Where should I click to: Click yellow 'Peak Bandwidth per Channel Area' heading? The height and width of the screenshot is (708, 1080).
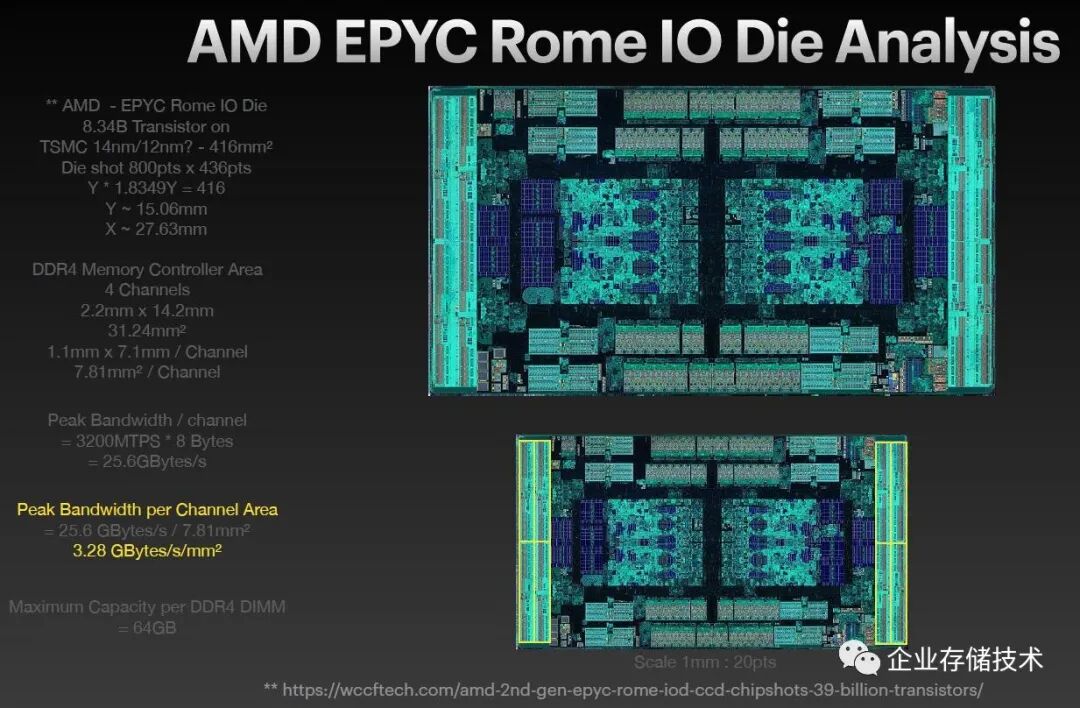[147, 510]
